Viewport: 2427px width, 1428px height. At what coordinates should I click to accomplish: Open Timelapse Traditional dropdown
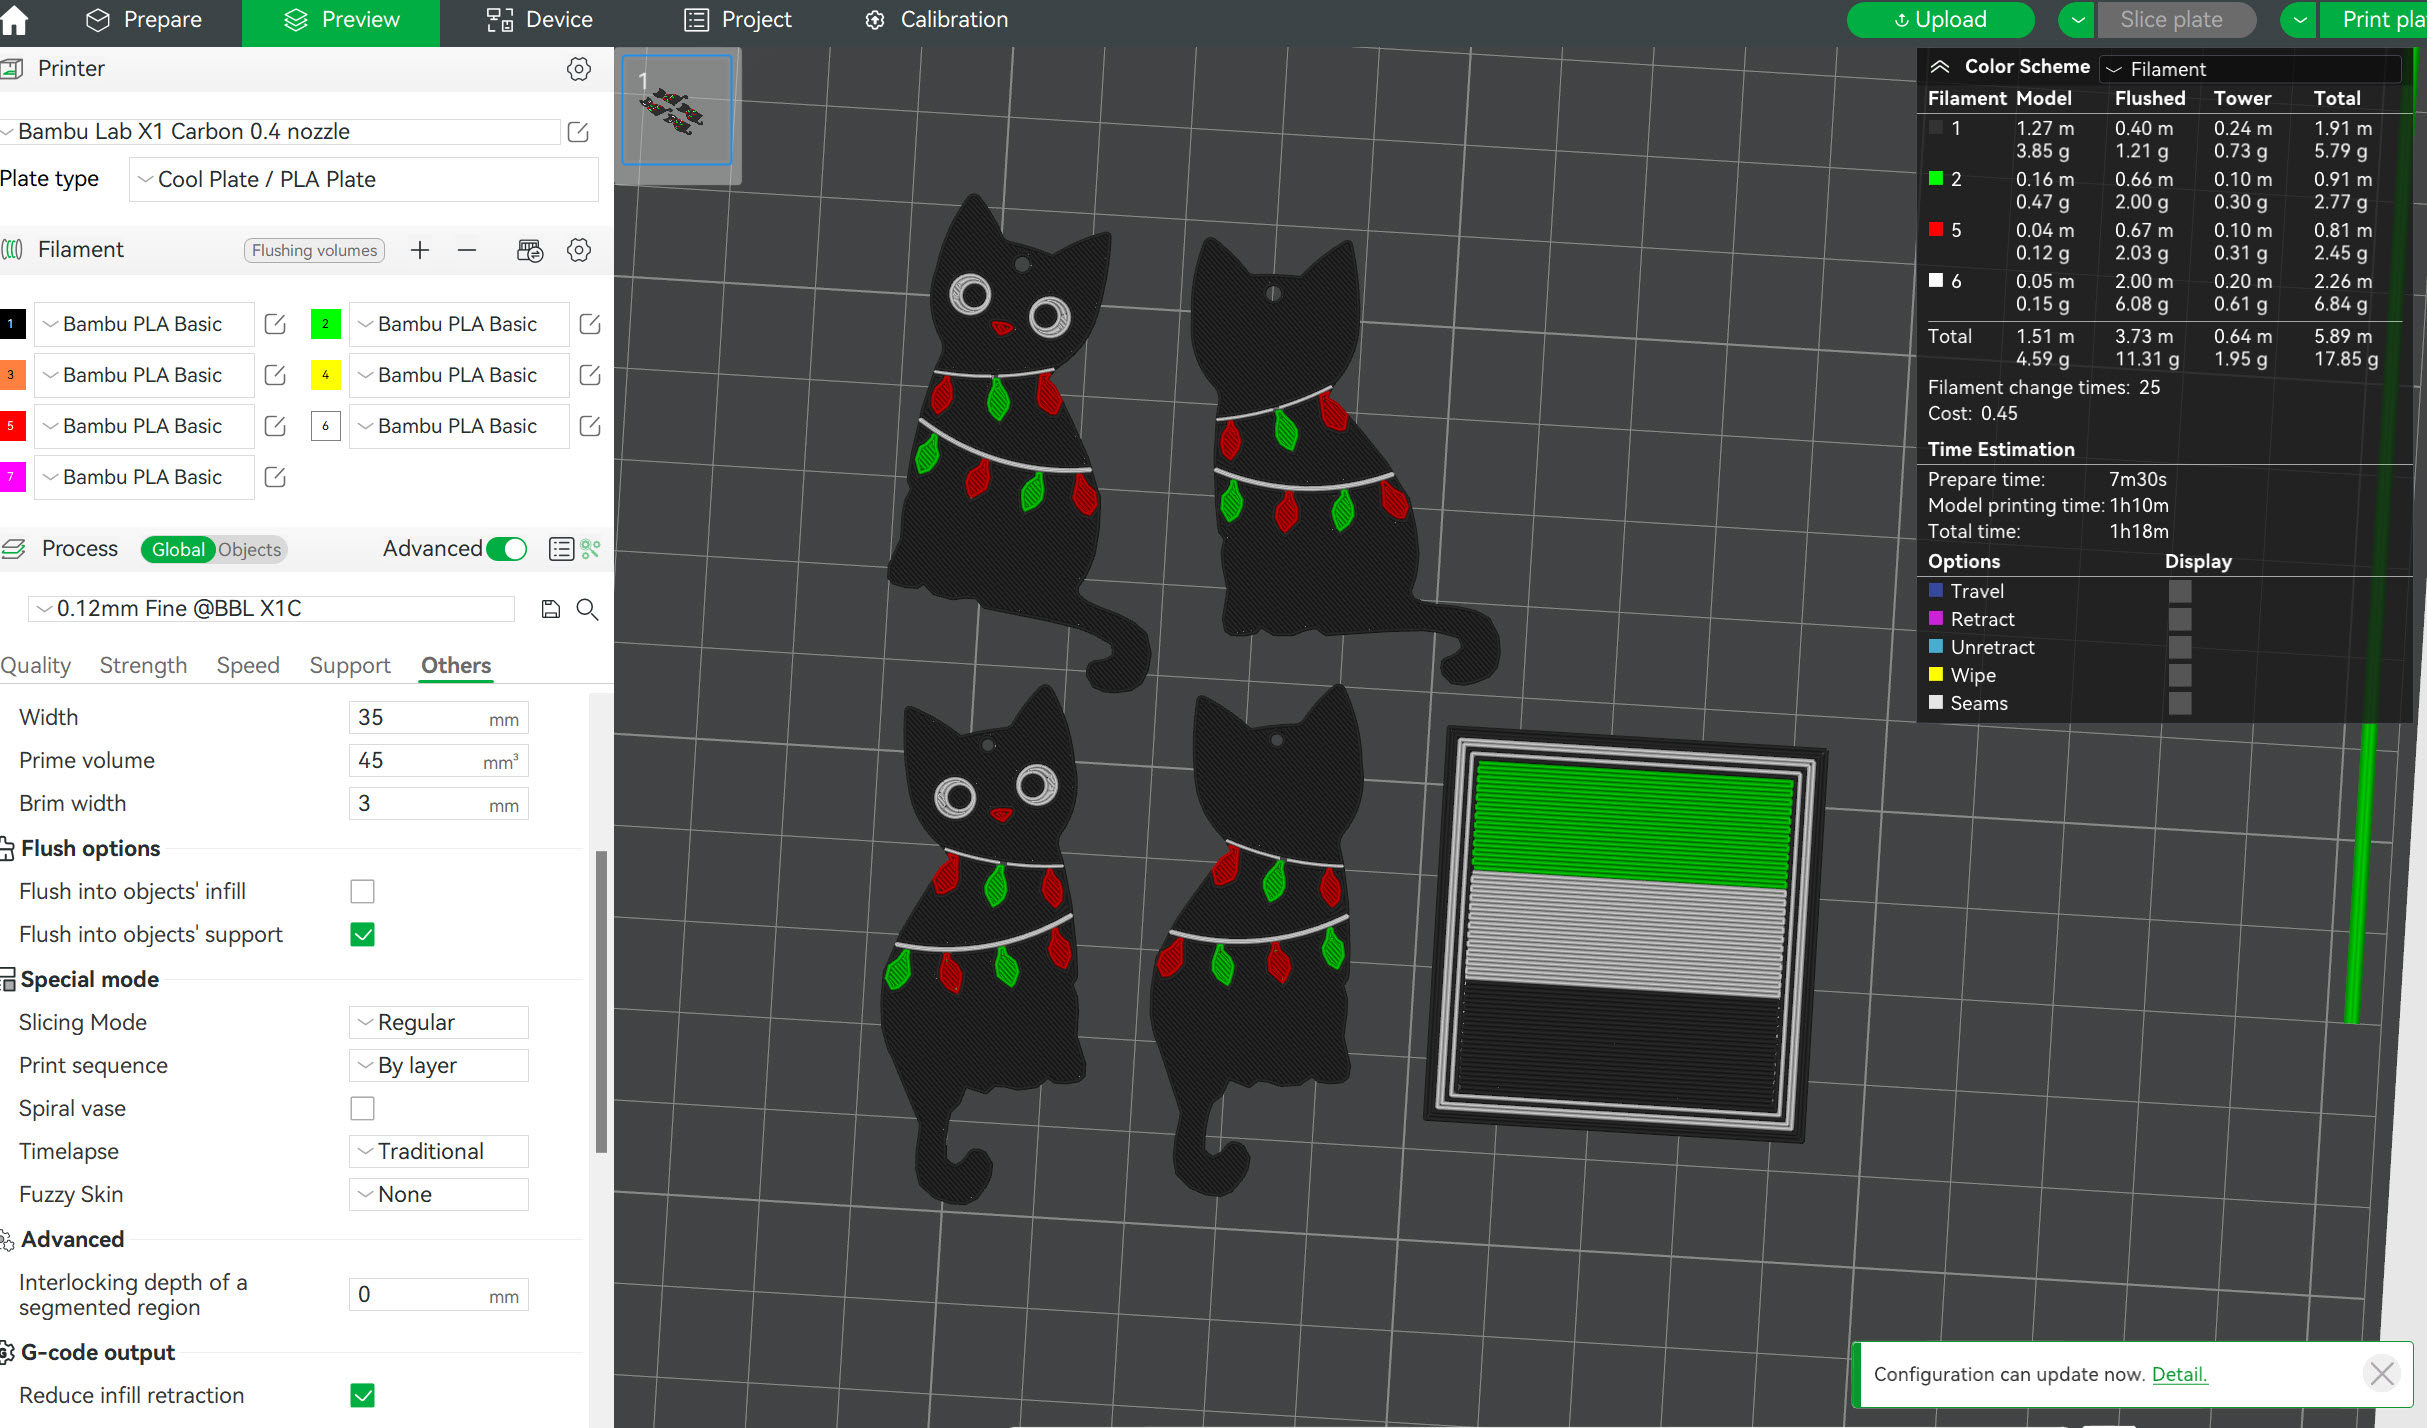coord(439,1151)
